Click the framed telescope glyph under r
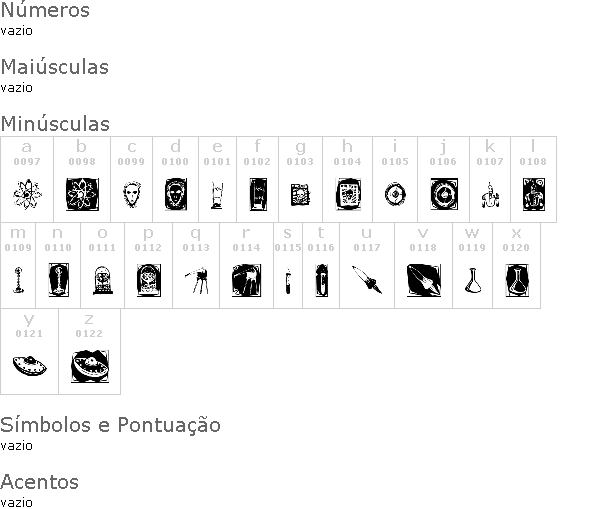590x509 pixels. point(246,280)
